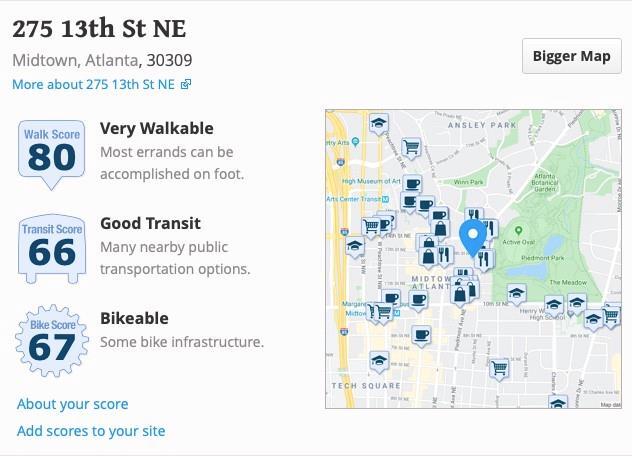Select the shopping bag marker above Piedmont Ave

coord(460,294)
